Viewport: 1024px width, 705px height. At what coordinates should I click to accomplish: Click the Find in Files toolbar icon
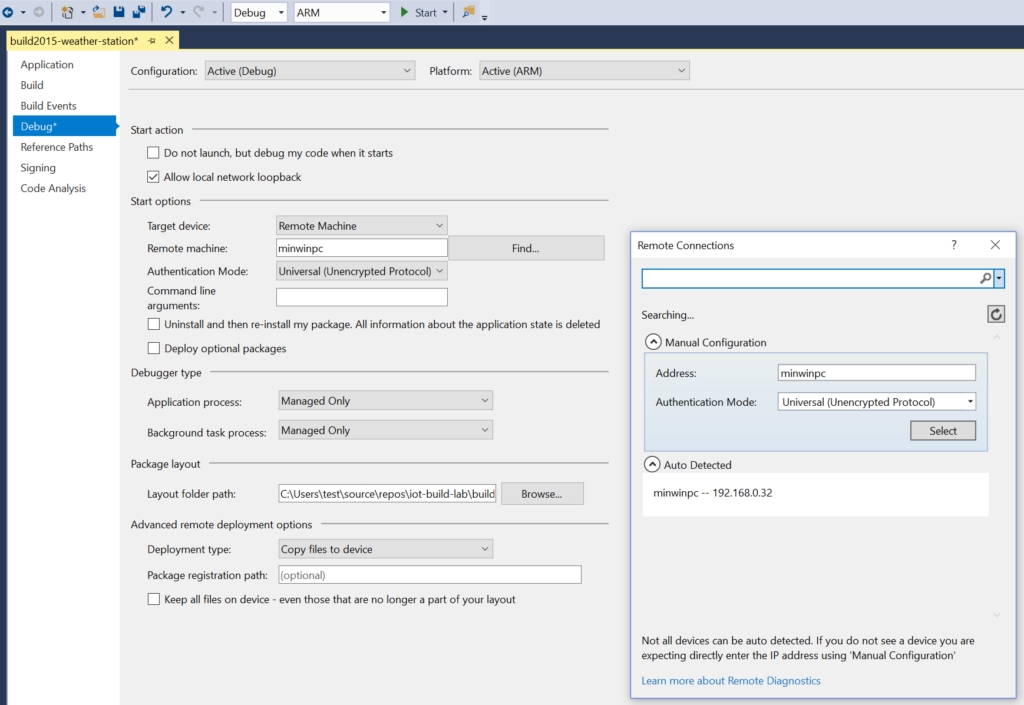pyautogui.click(x=468, y=12)
